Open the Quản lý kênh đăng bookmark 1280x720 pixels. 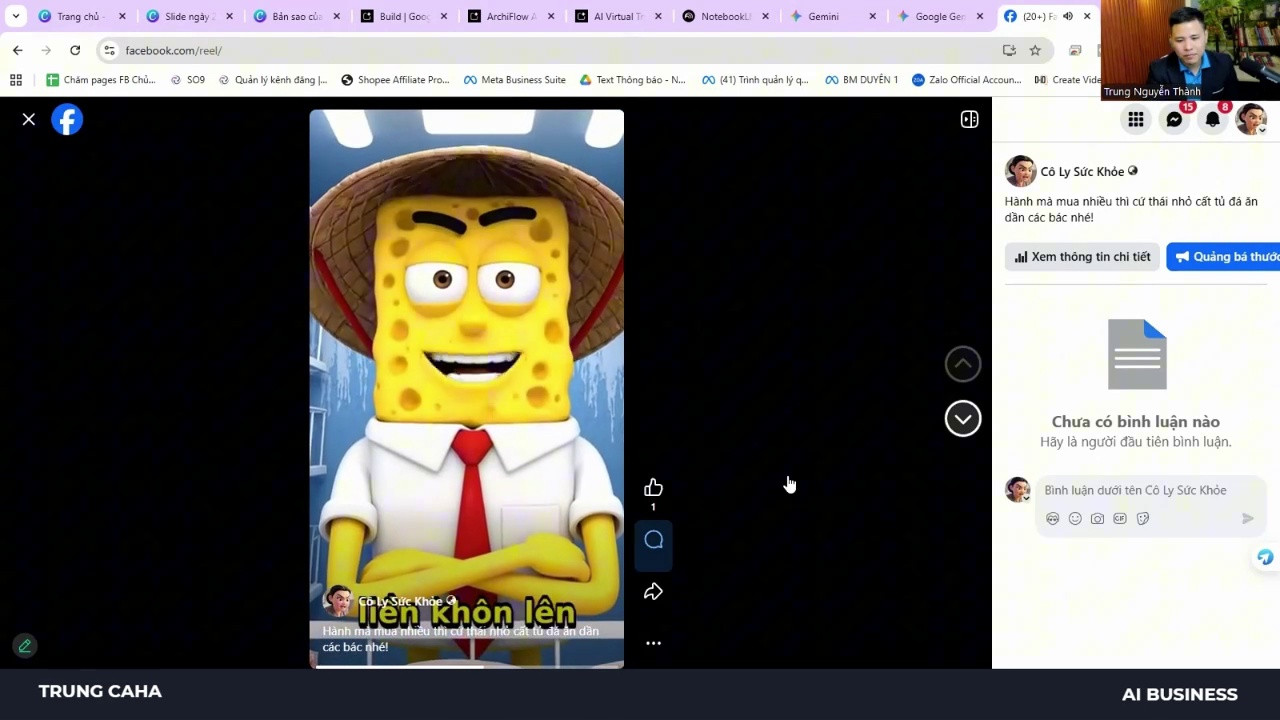tap(272, 80)
